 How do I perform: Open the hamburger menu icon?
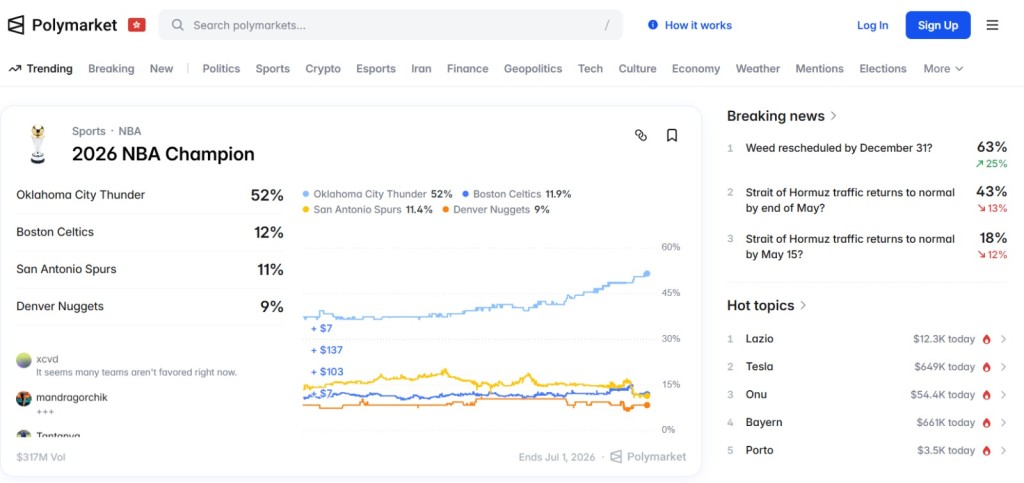coord(992,25)
